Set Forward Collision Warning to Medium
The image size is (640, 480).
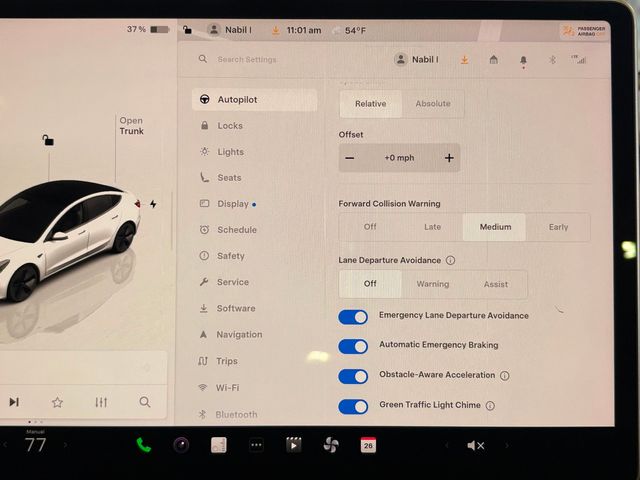tap(495, 227)
